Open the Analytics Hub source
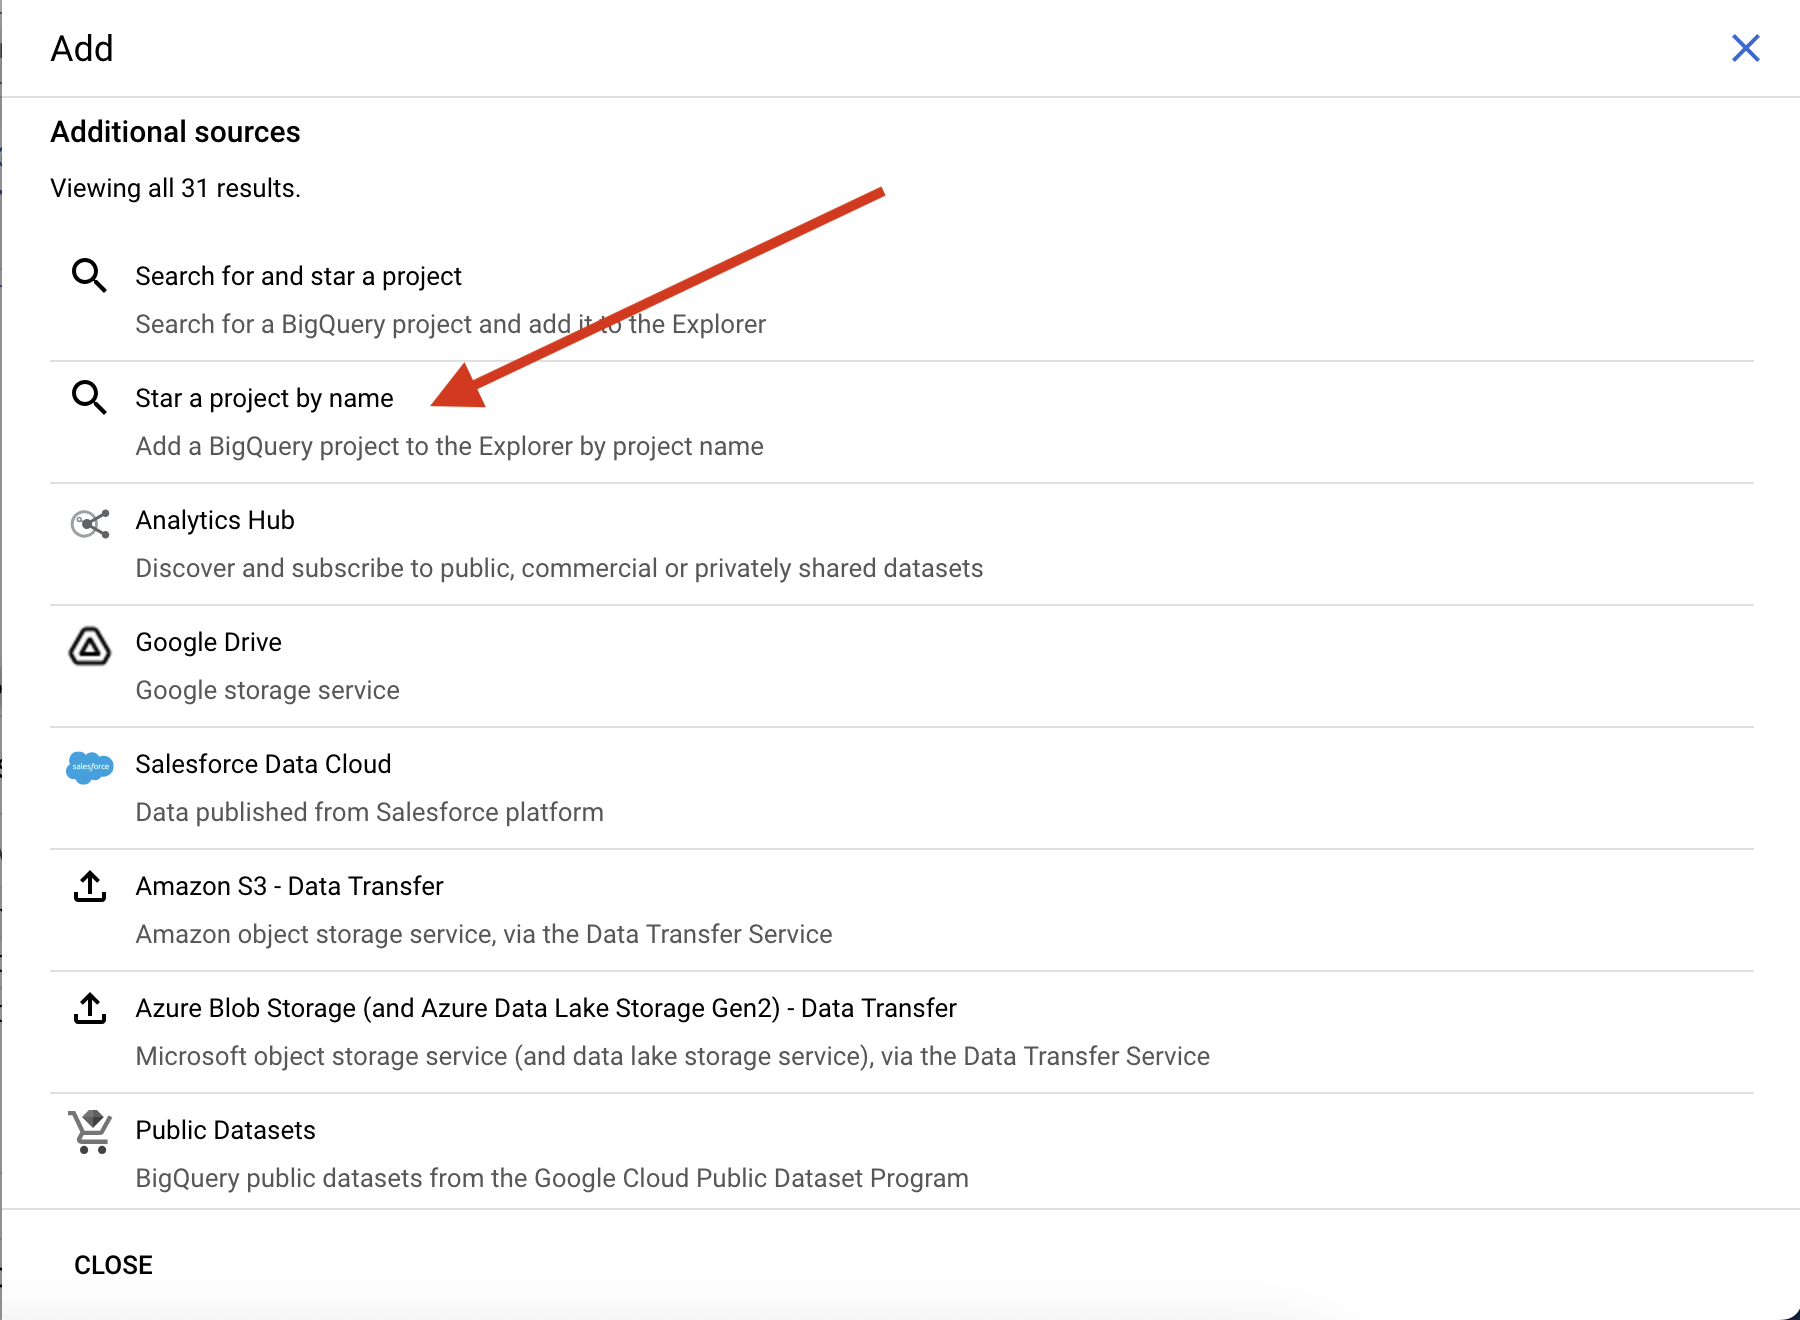 click(902, 544)
